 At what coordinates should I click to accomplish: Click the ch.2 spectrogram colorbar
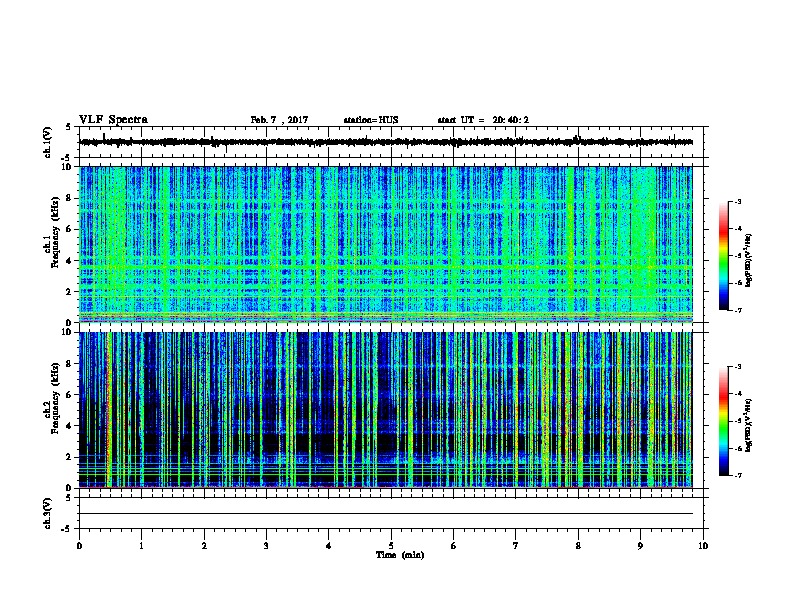(723, 421)
